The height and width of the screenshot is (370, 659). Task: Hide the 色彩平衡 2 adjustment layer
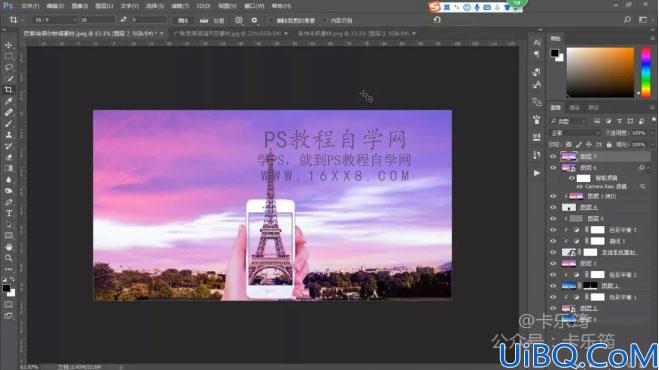tap(553, 275)
